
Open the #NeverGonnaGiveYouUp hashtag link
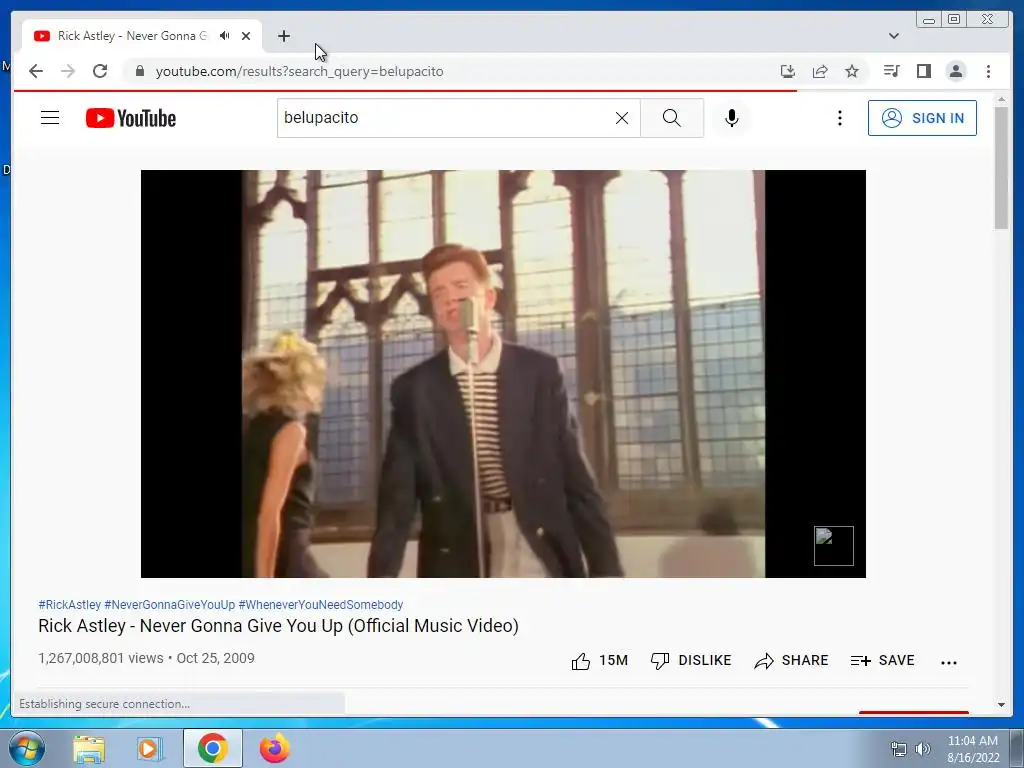pyautogui.click(x=170, y=605)
